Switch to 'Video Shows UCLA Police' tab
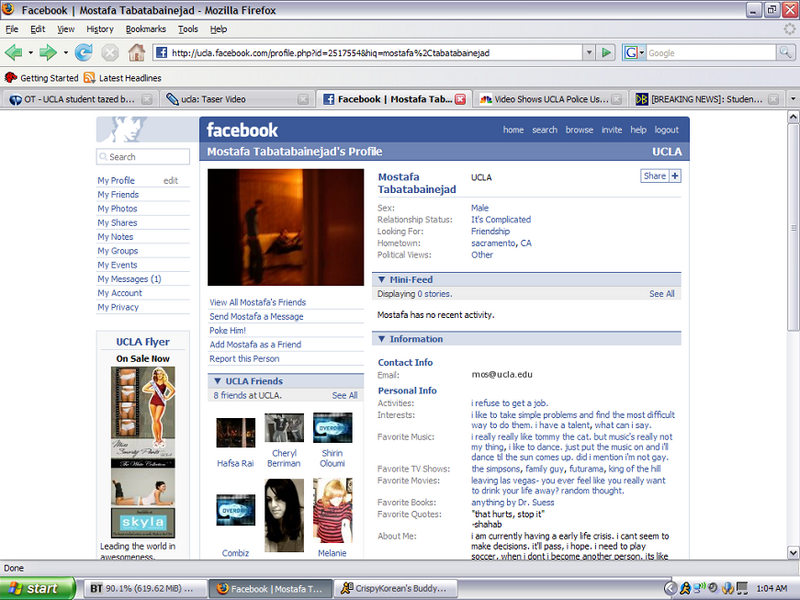This screenshot has width=800, height=600. pyautogui.click(x=550, y=99)
